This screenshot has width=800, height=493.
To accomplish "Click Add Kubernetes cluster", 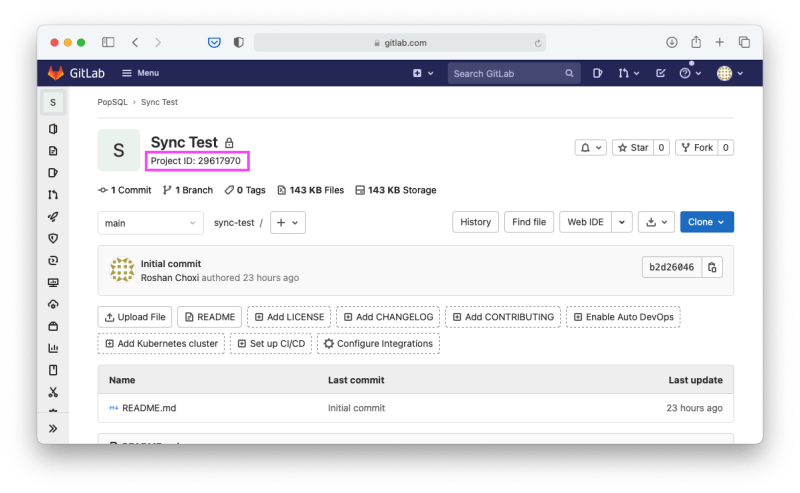I will [161, 343].
